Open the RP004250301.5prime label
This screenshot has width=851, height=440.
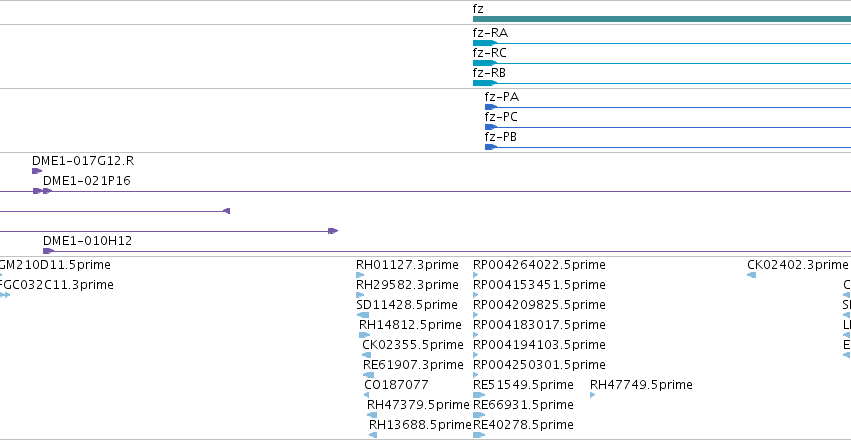(539, 365)
